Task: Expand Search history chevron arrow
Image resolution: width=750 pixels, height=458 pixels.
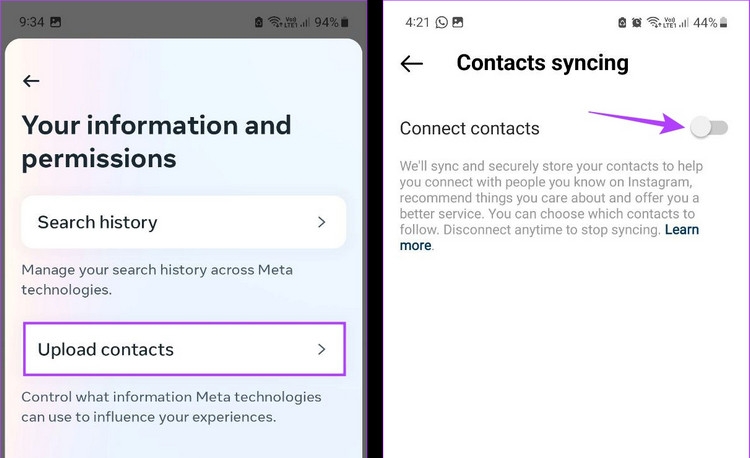Action: [x=321, y=222]
